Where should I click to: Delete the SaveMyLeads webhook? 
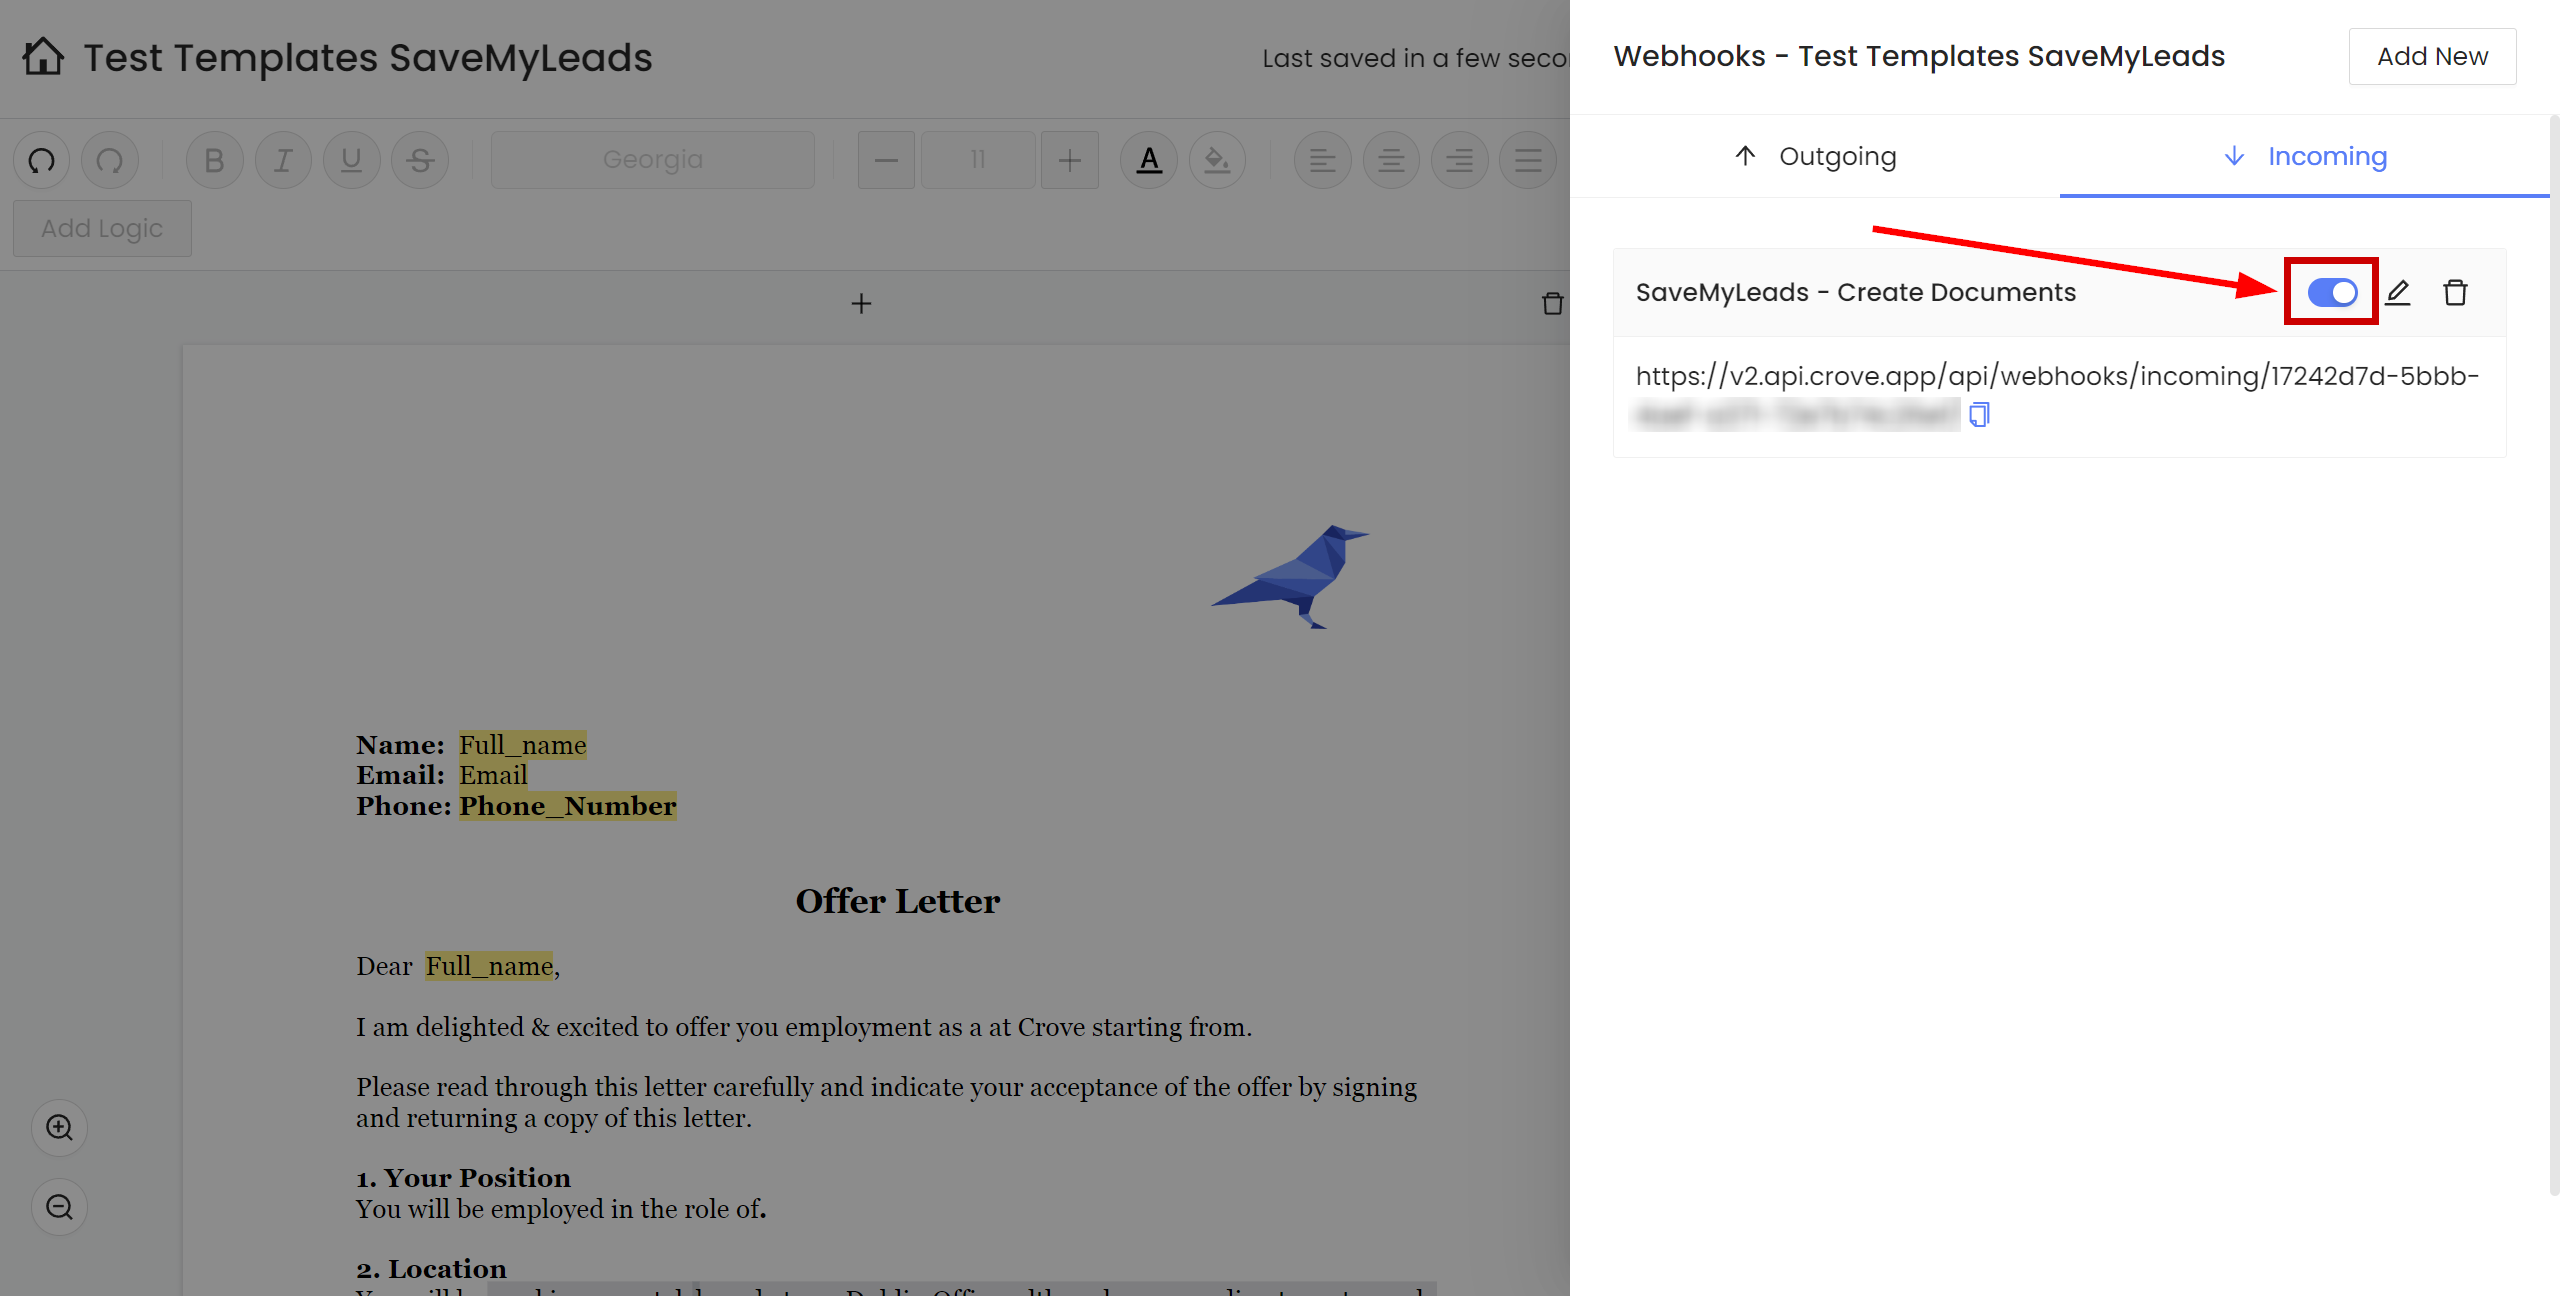(2455, 292)
